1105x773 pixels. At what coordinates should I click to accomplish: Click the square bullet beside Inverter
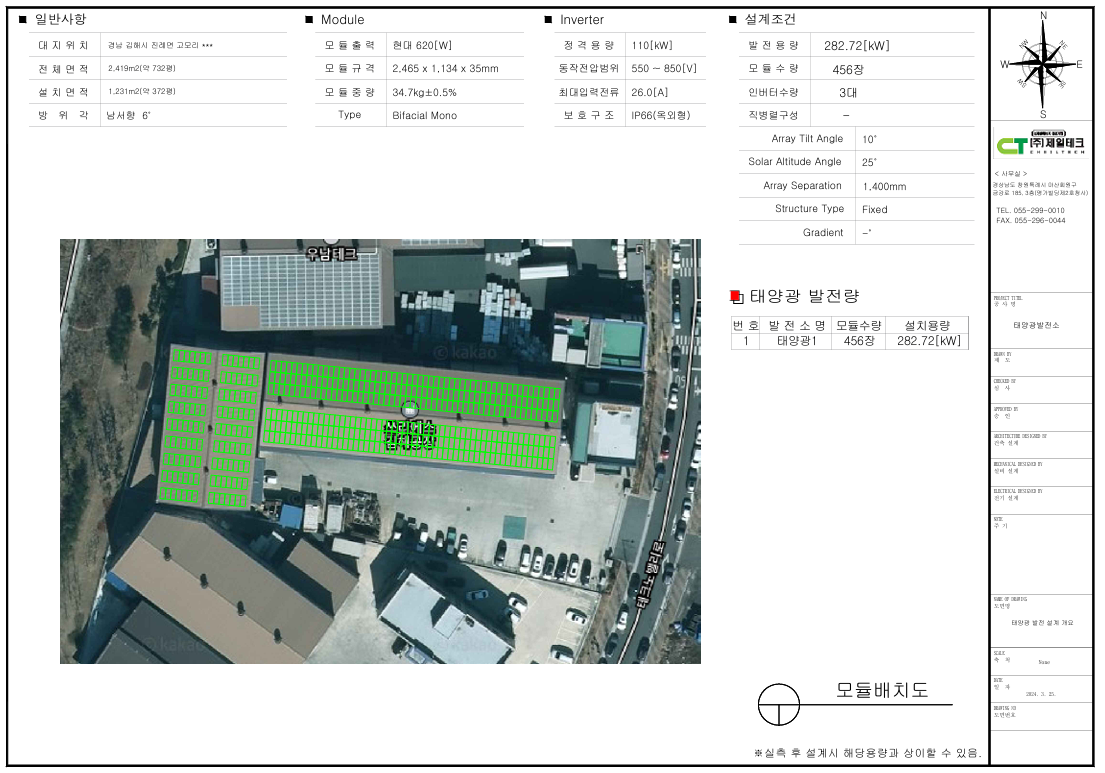548,19
